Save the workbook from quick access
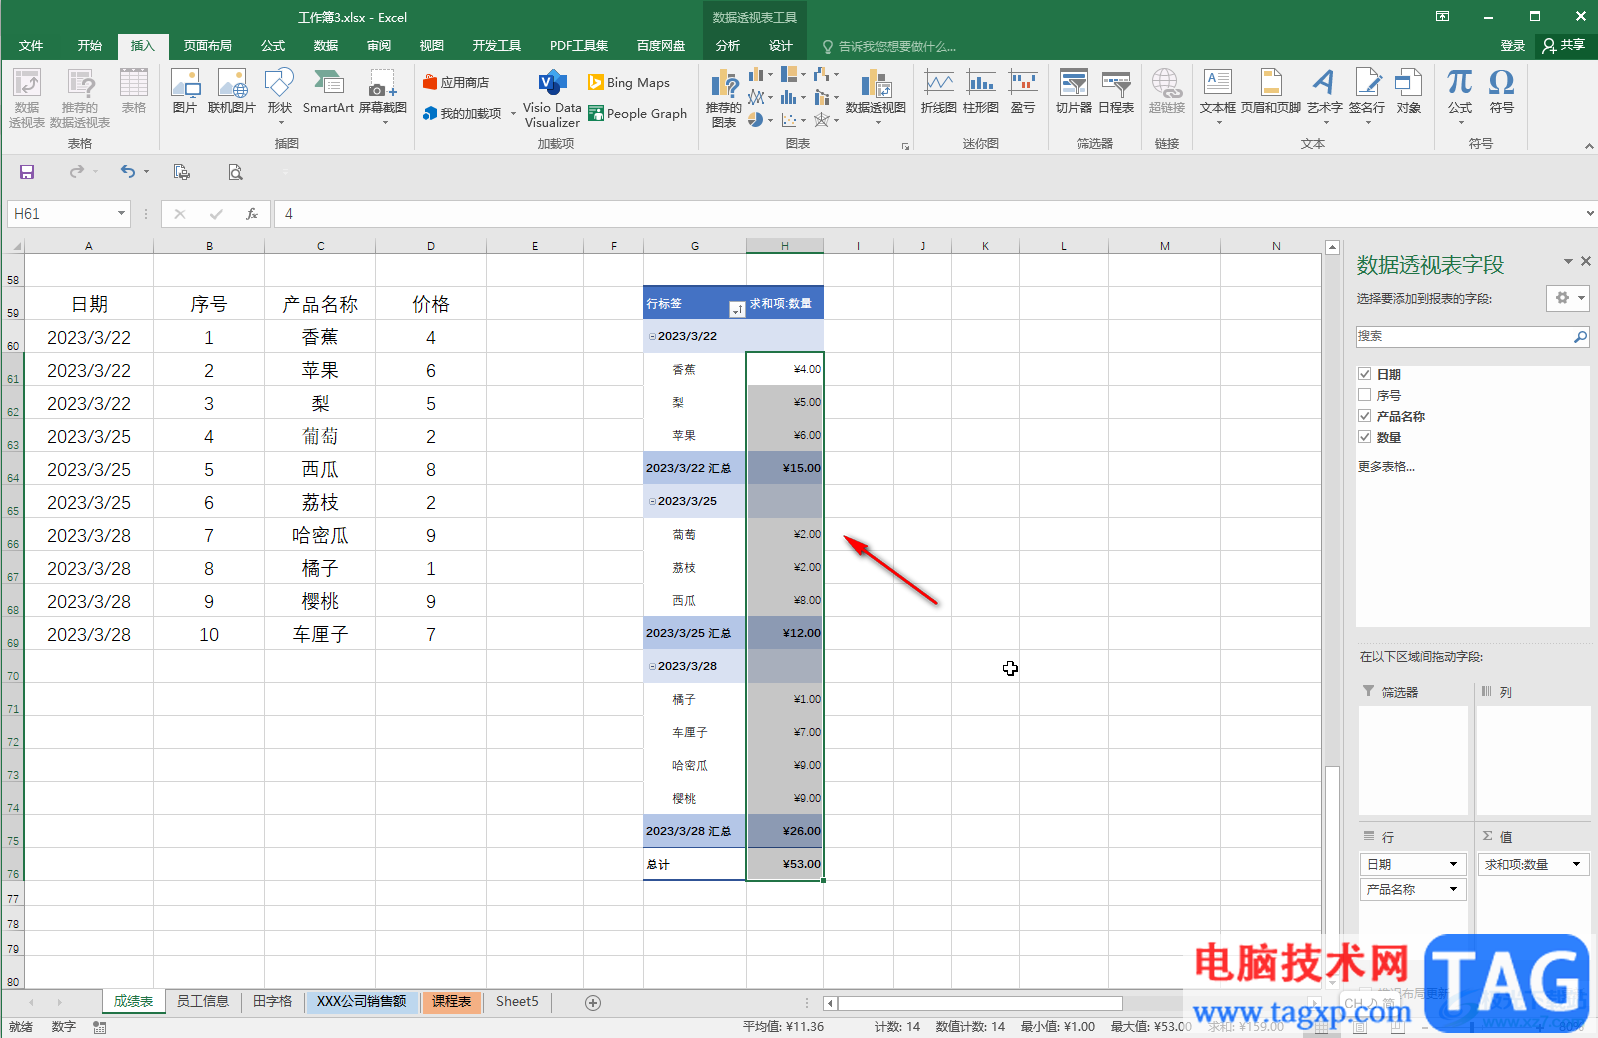The image size is (1598, 1038). [27, 172]
